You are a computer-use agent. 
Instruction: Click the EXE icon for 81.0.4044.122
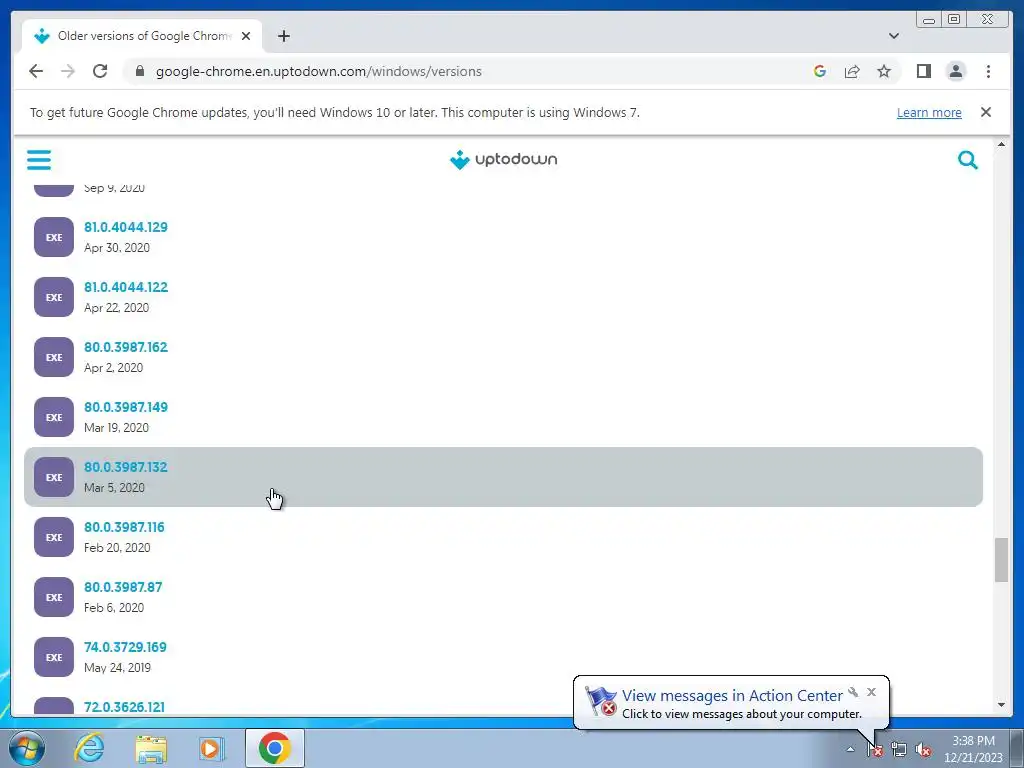pyautogui.click(x=54, y=297)
